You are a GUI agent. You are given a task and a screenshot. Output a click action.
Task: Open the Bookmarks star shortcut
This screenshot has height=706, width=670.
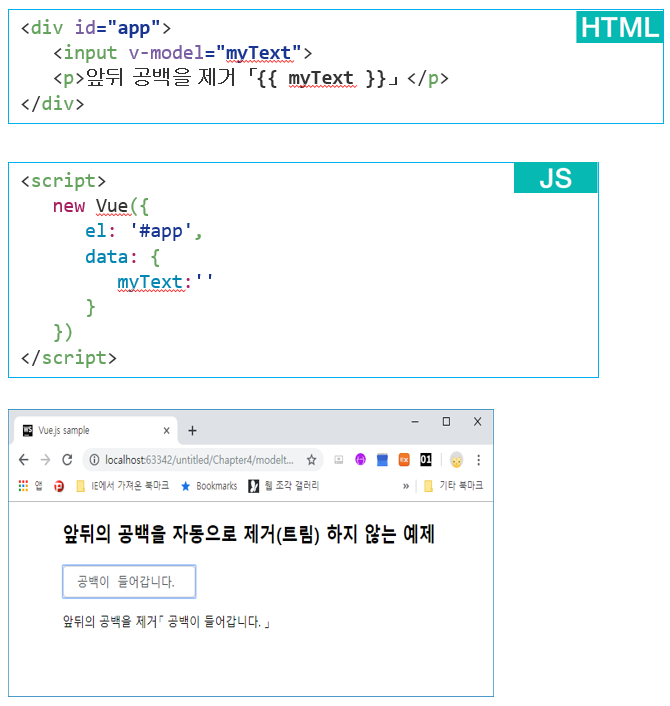pyautogui.click(x=209, y=486)
